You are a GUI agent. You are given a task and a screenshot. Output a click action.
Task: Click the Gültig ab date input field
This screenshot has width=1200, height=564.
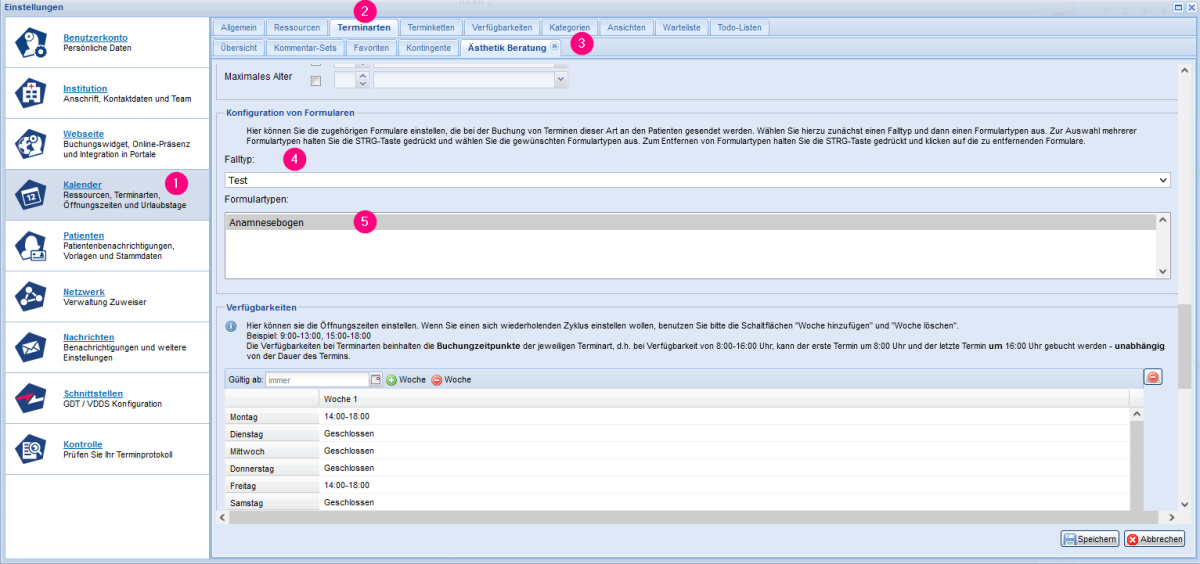[317, 380]
